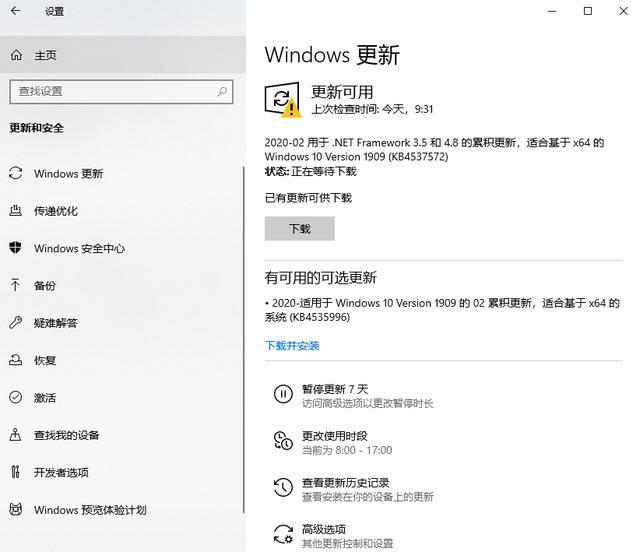Open the 备份 page
Image resolution: width=640 pixels, height=552 pixels.
tap(122, 285)
